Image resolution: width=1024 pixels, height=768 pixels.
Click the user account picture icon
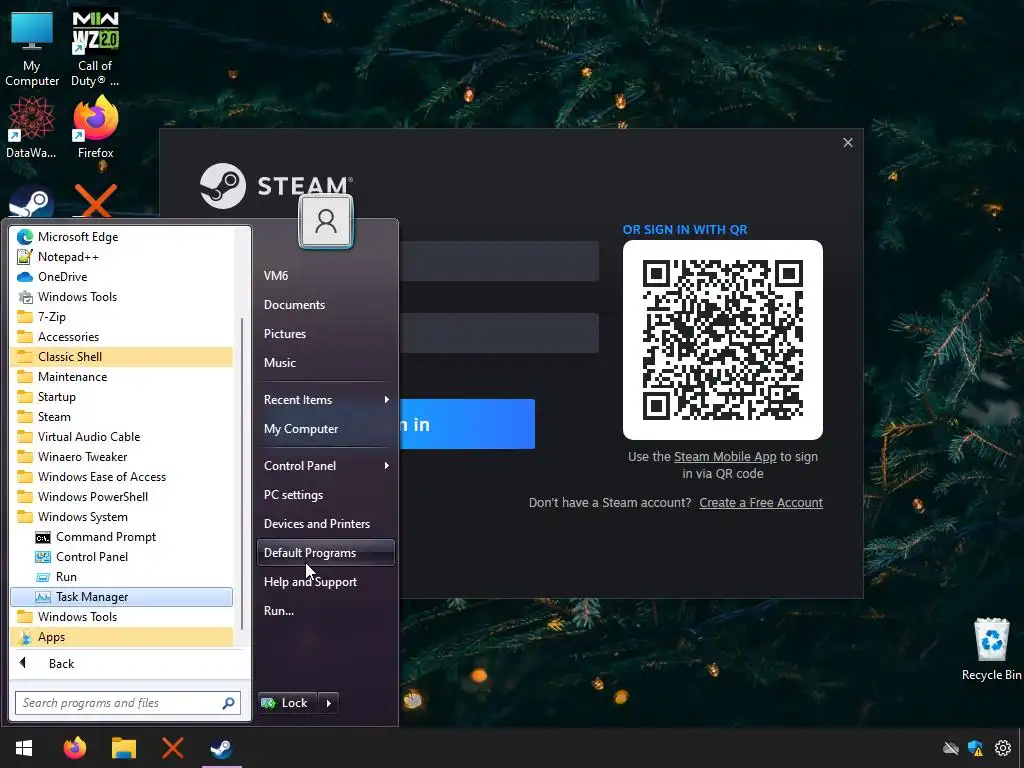[326, 222]
